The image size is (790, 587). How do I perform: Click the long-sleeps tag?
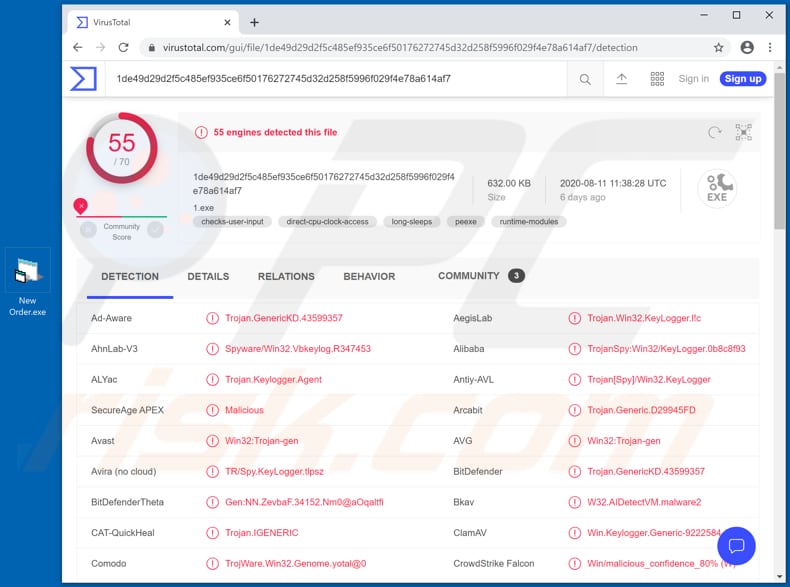pos(412,222)
